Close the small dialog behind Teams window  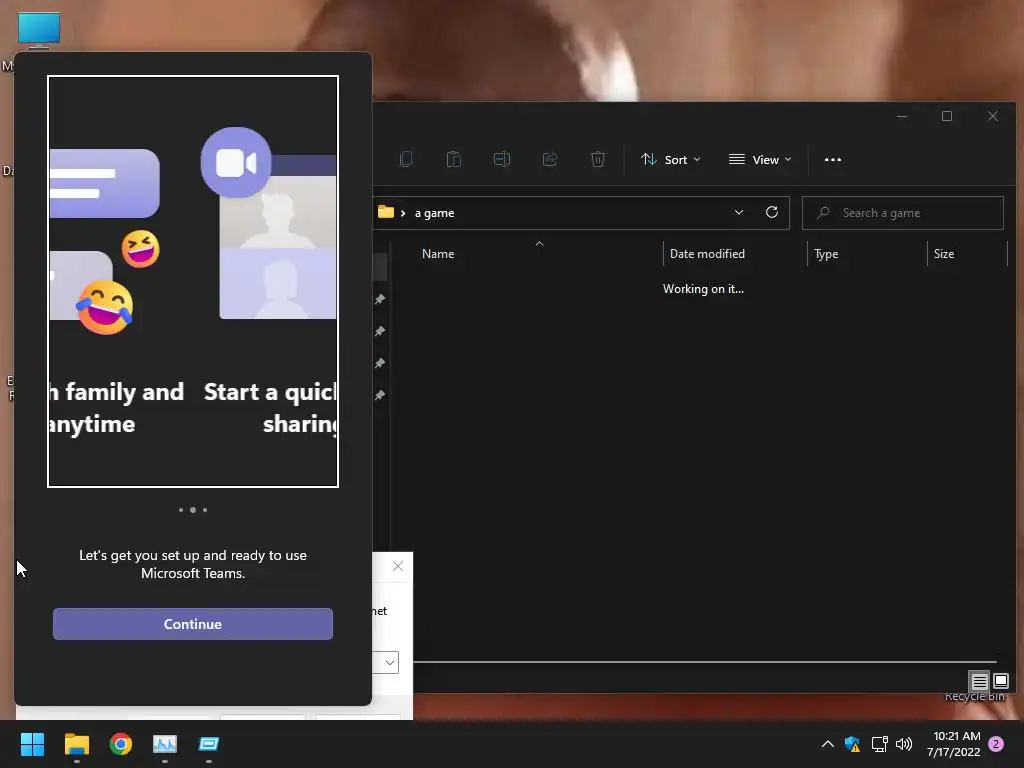398,566
